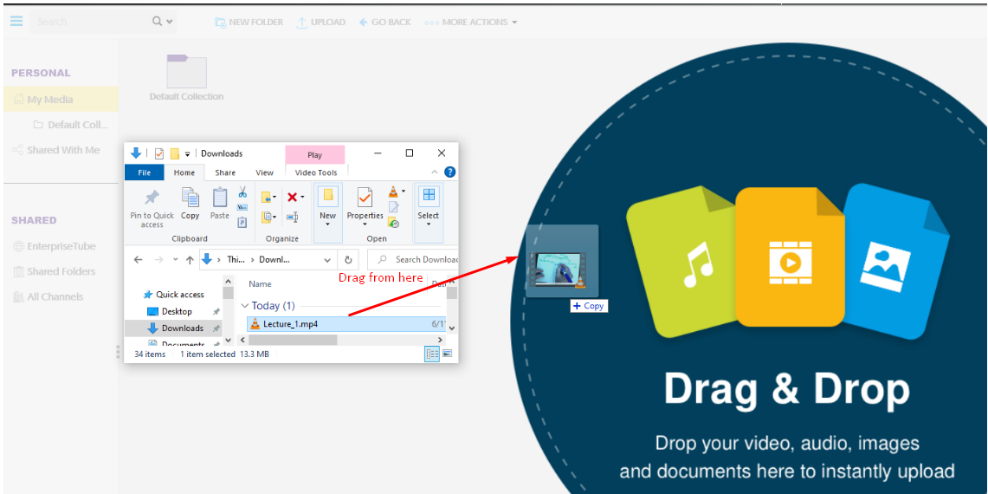This screenshot has height=494, width=988.
Task: Click the Paste clipboard icon
Action: 219,198
